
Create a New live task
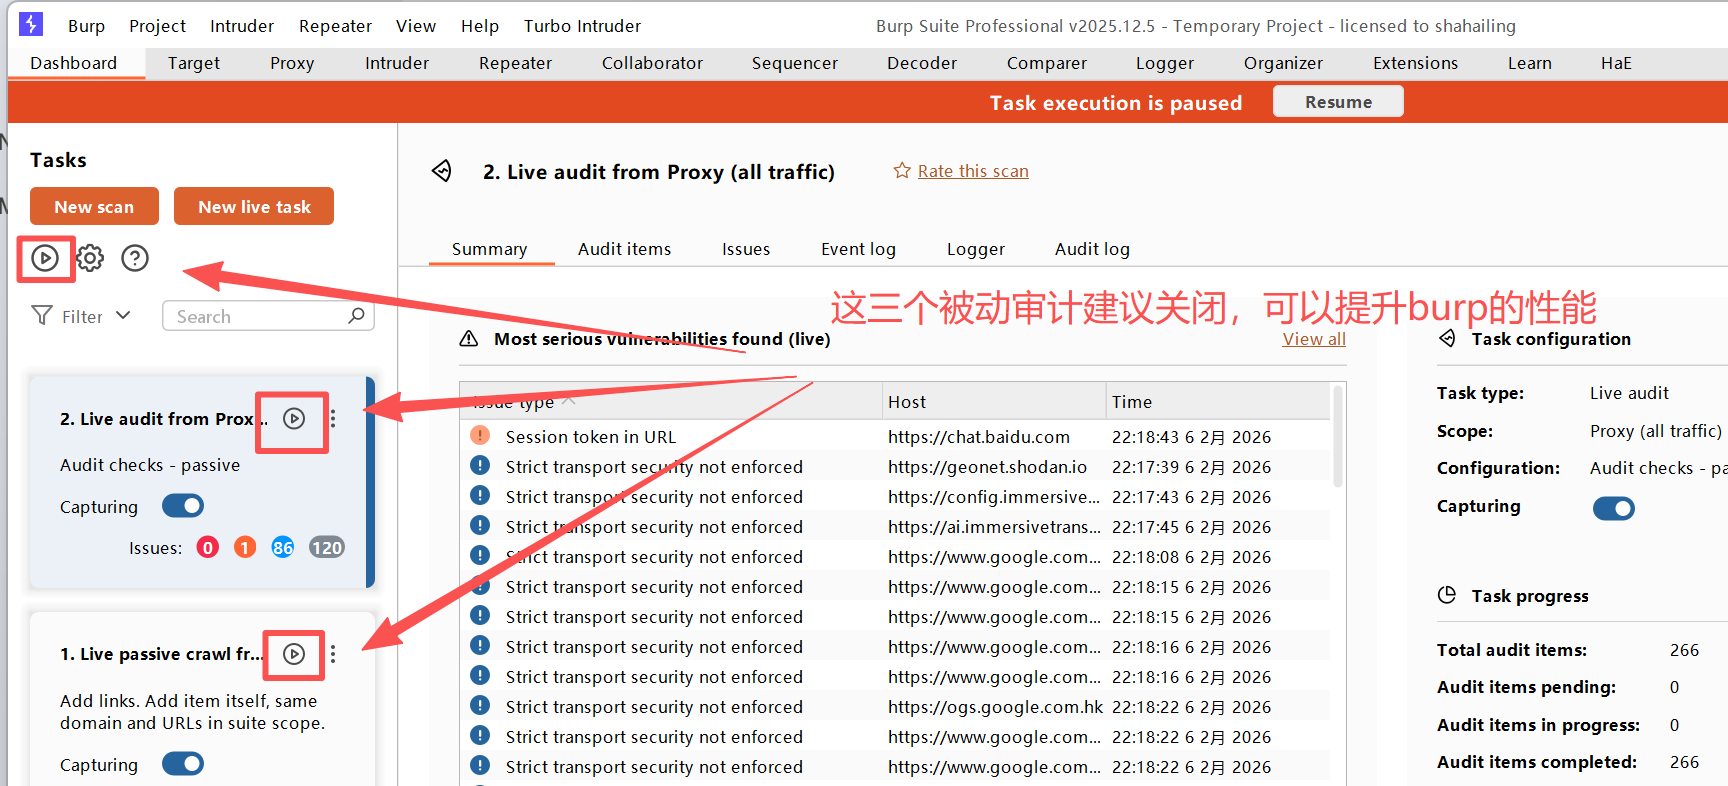[254, 207]
